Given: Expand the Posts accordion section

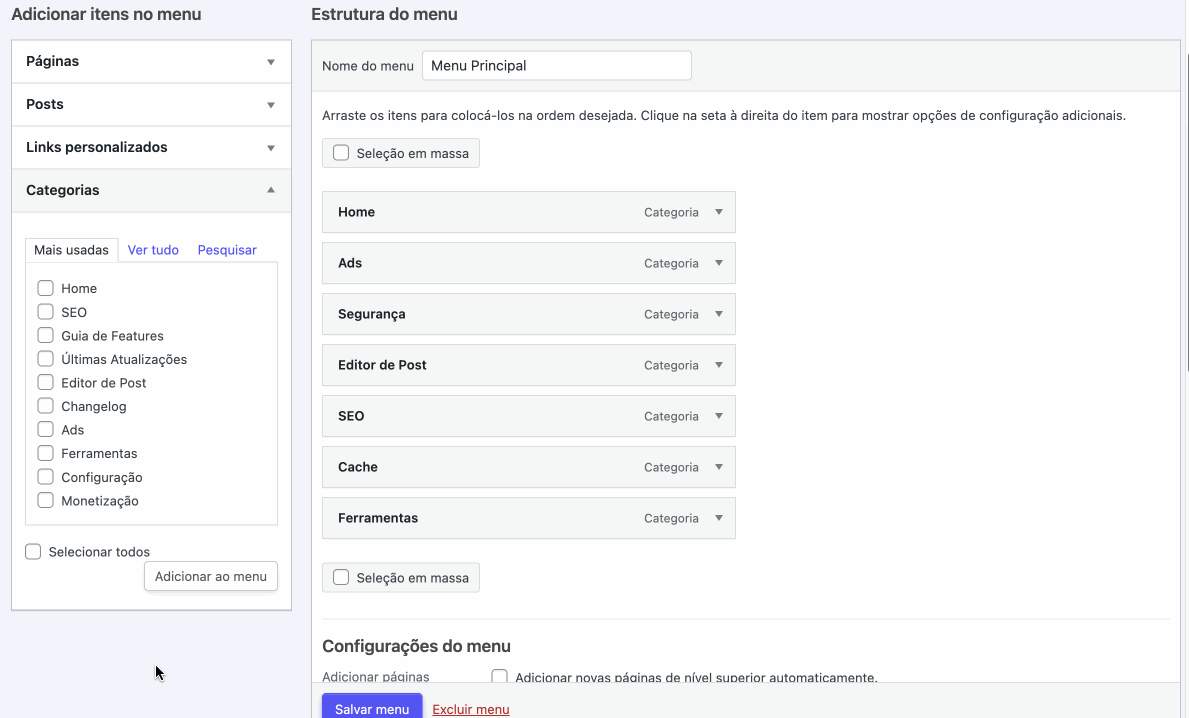Looking at the screenshot, I should tap(152, 105).
